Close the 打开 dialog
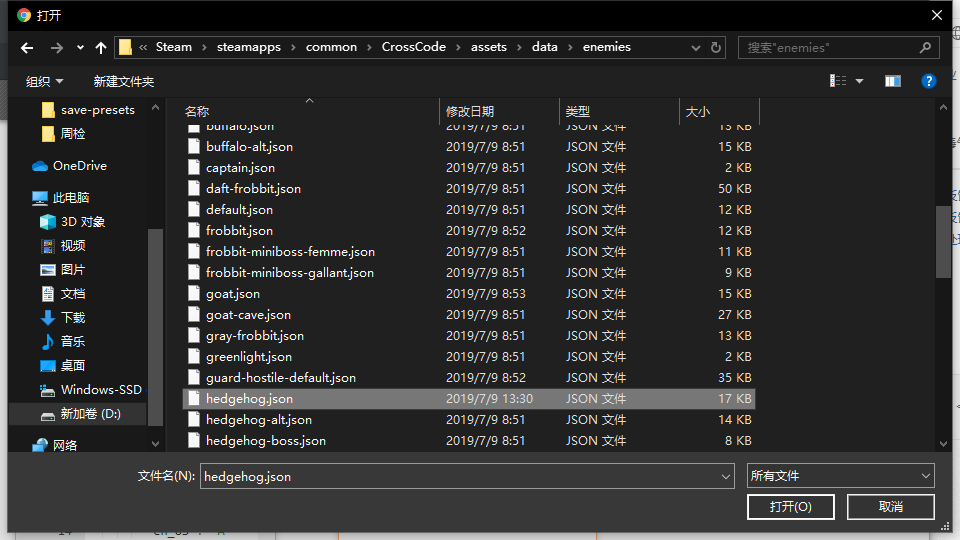 click(x=937, y=15)
